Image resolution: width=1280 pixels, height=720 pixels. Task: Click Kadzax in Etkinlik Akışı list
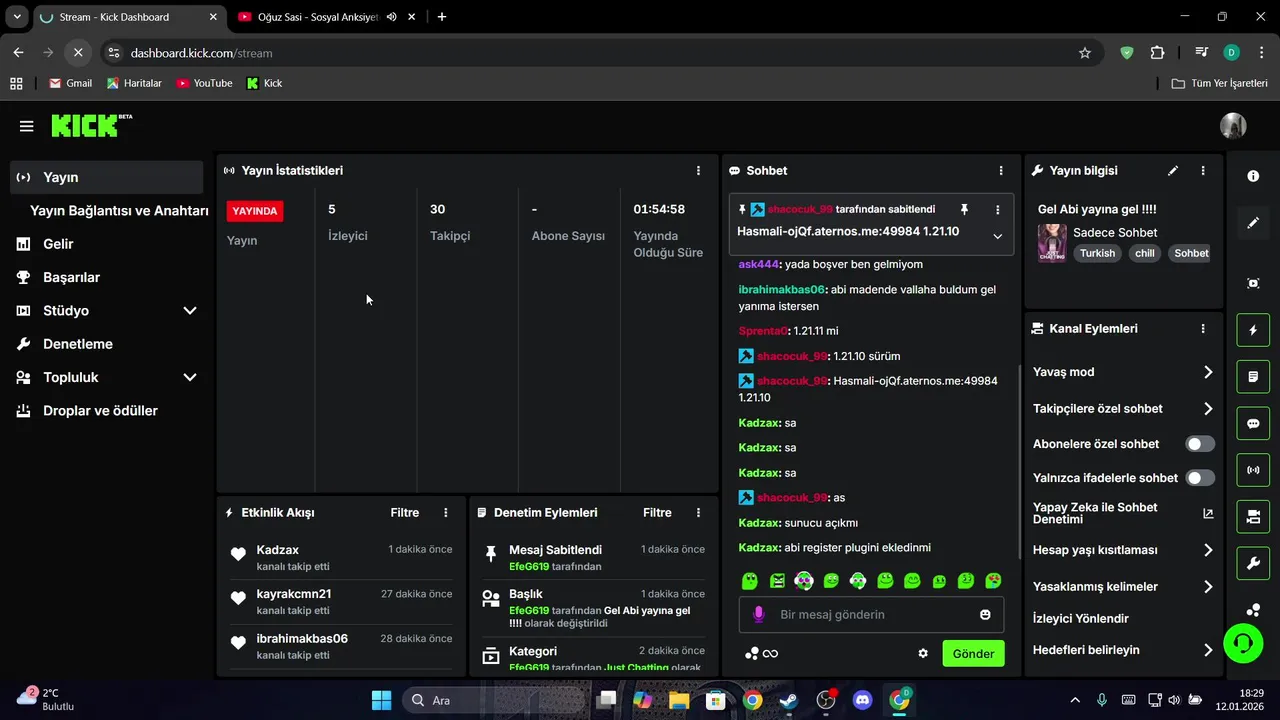[278, 550]
